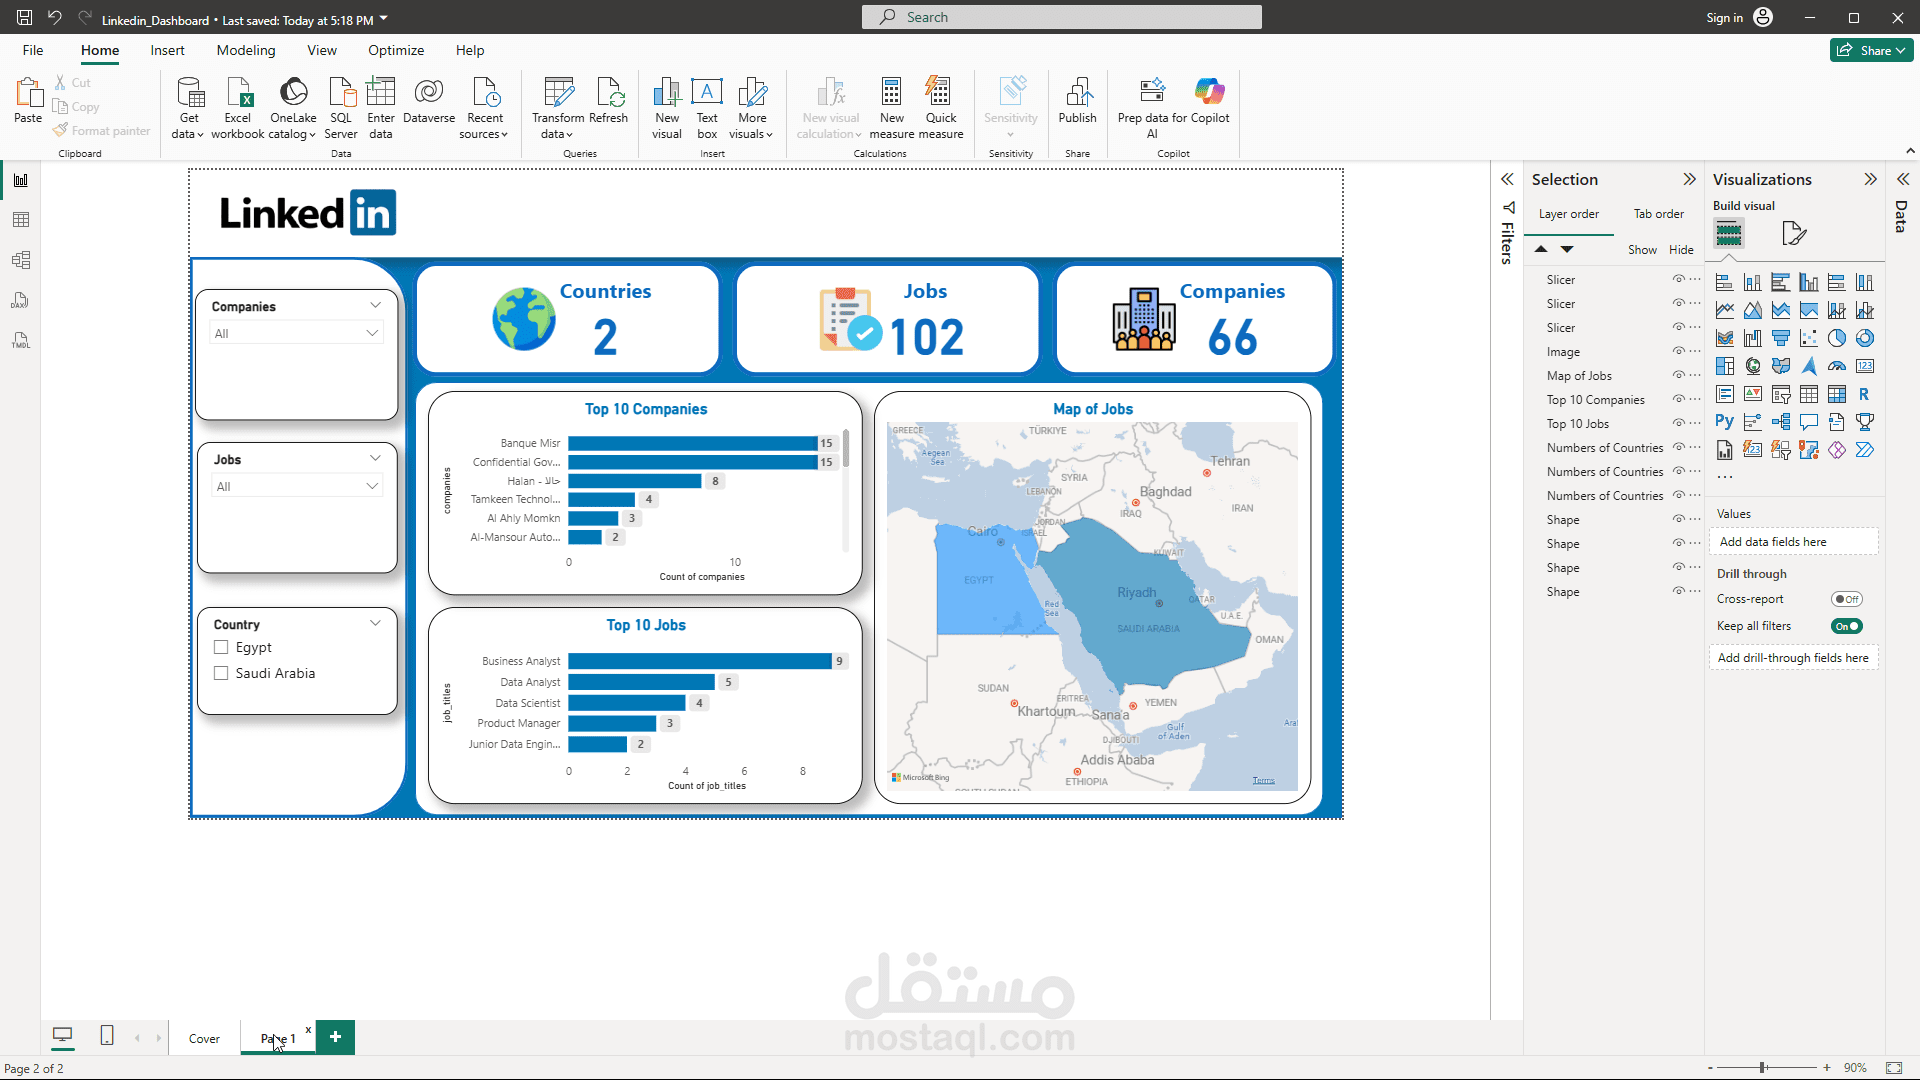Choose the line chart visualization icon
Viewport: 1920px width, 1080px height.
(1725, 310)
